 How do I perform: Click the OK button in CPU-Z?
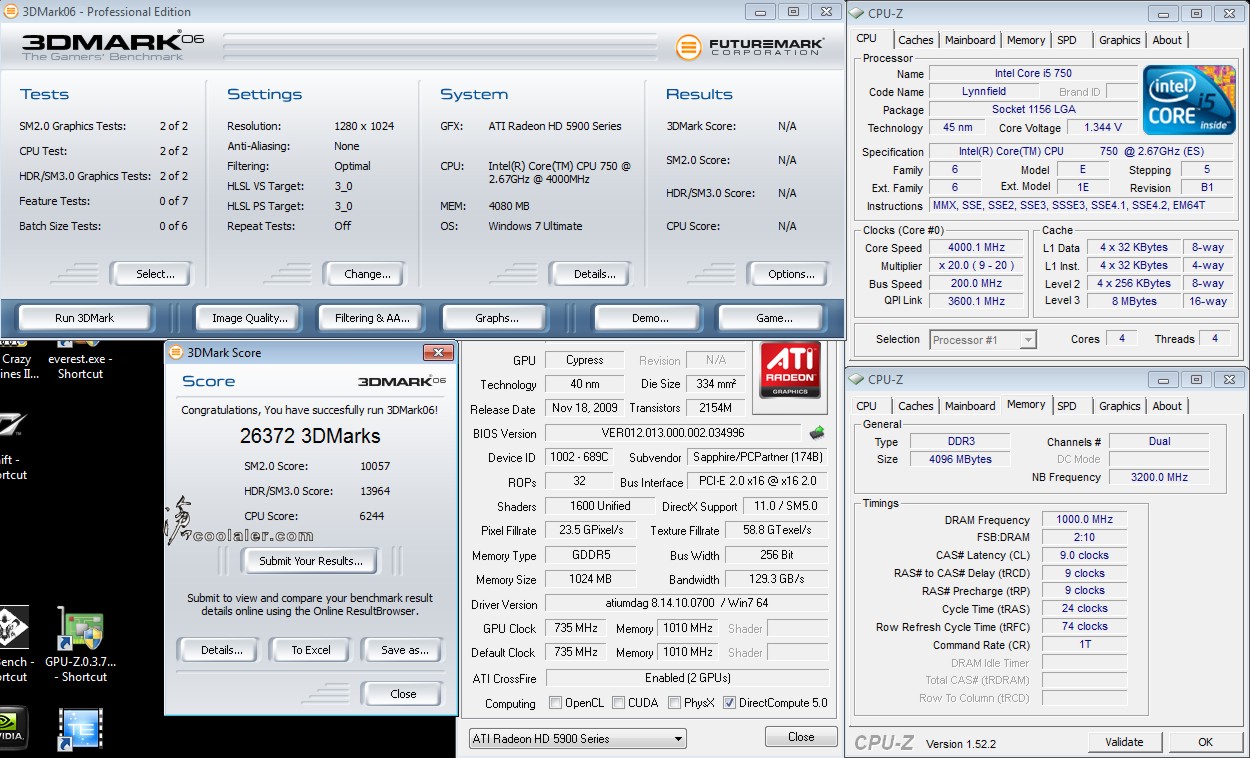tap(1205, 742)
